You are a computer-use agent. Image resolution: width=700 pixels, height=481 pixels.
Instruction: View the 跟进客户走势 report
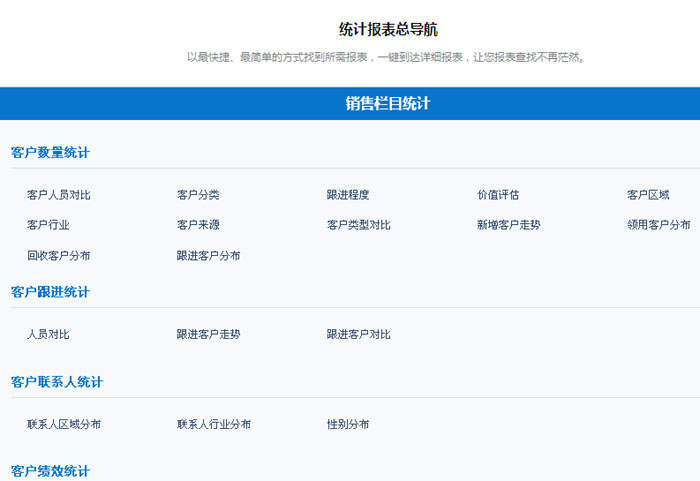click(x=209, y=334)
